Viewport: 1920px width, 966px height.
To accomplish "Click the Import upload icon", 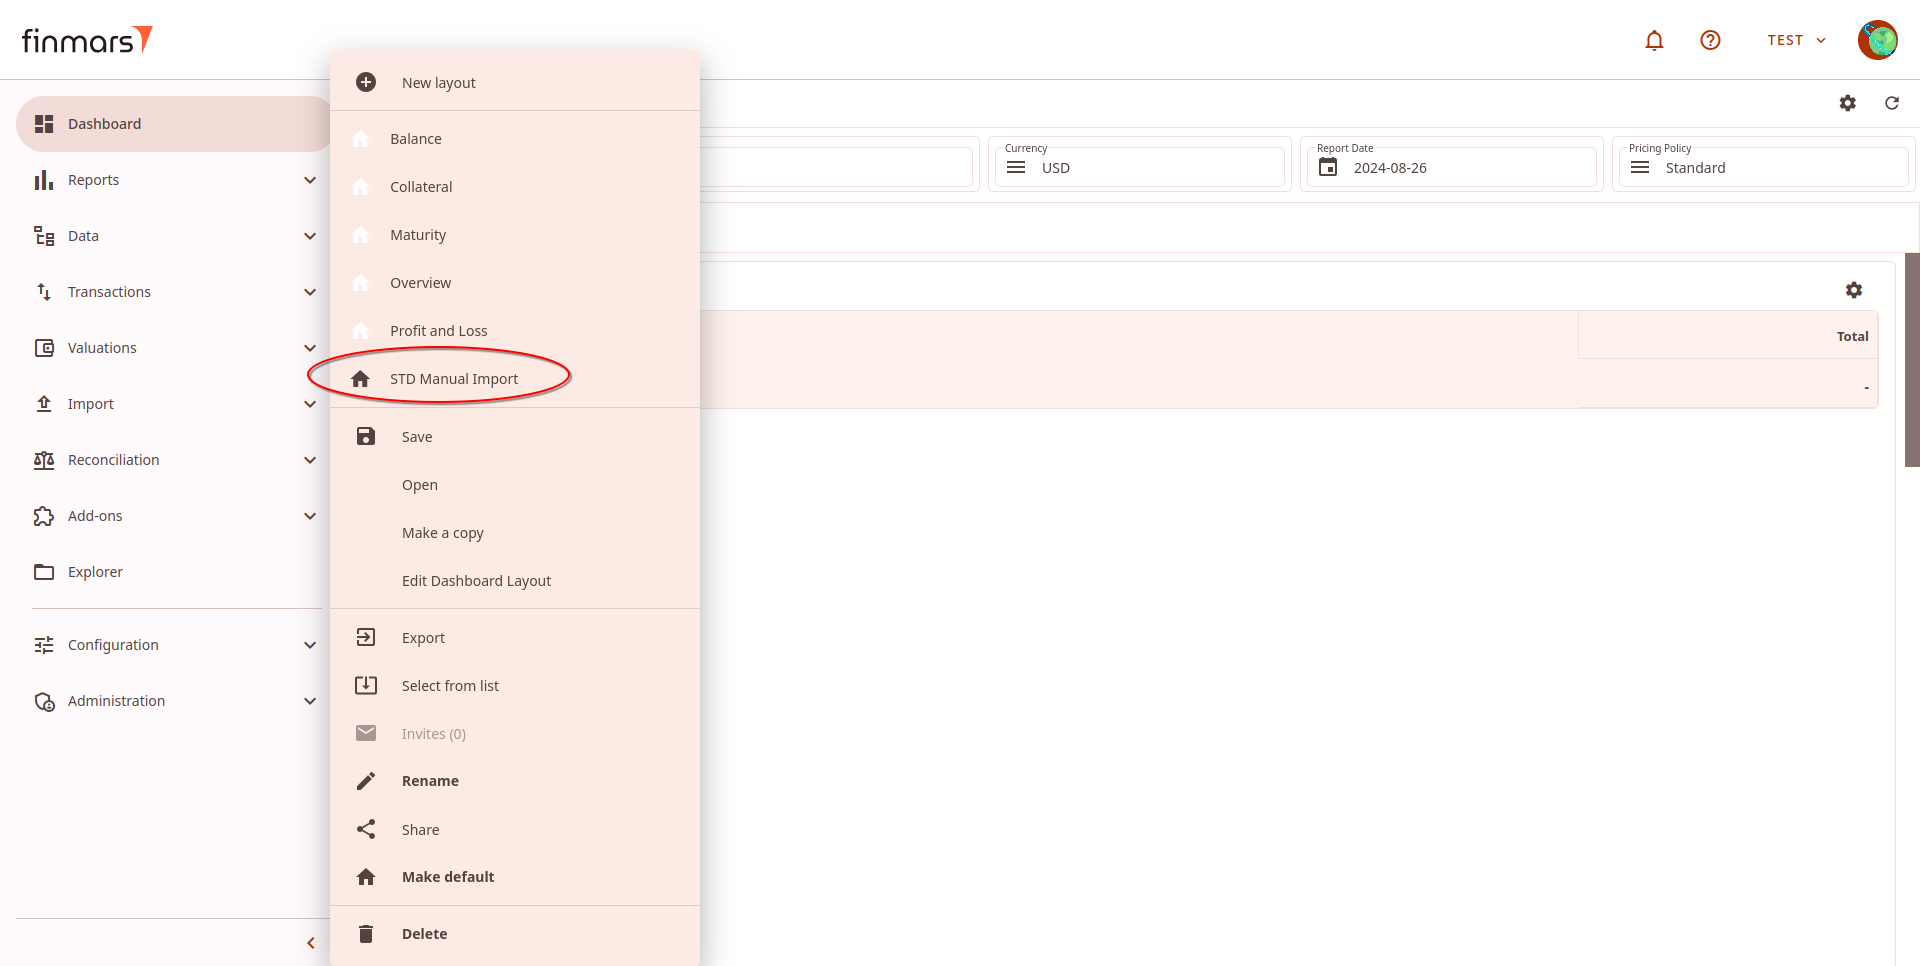I will point(44,404).
